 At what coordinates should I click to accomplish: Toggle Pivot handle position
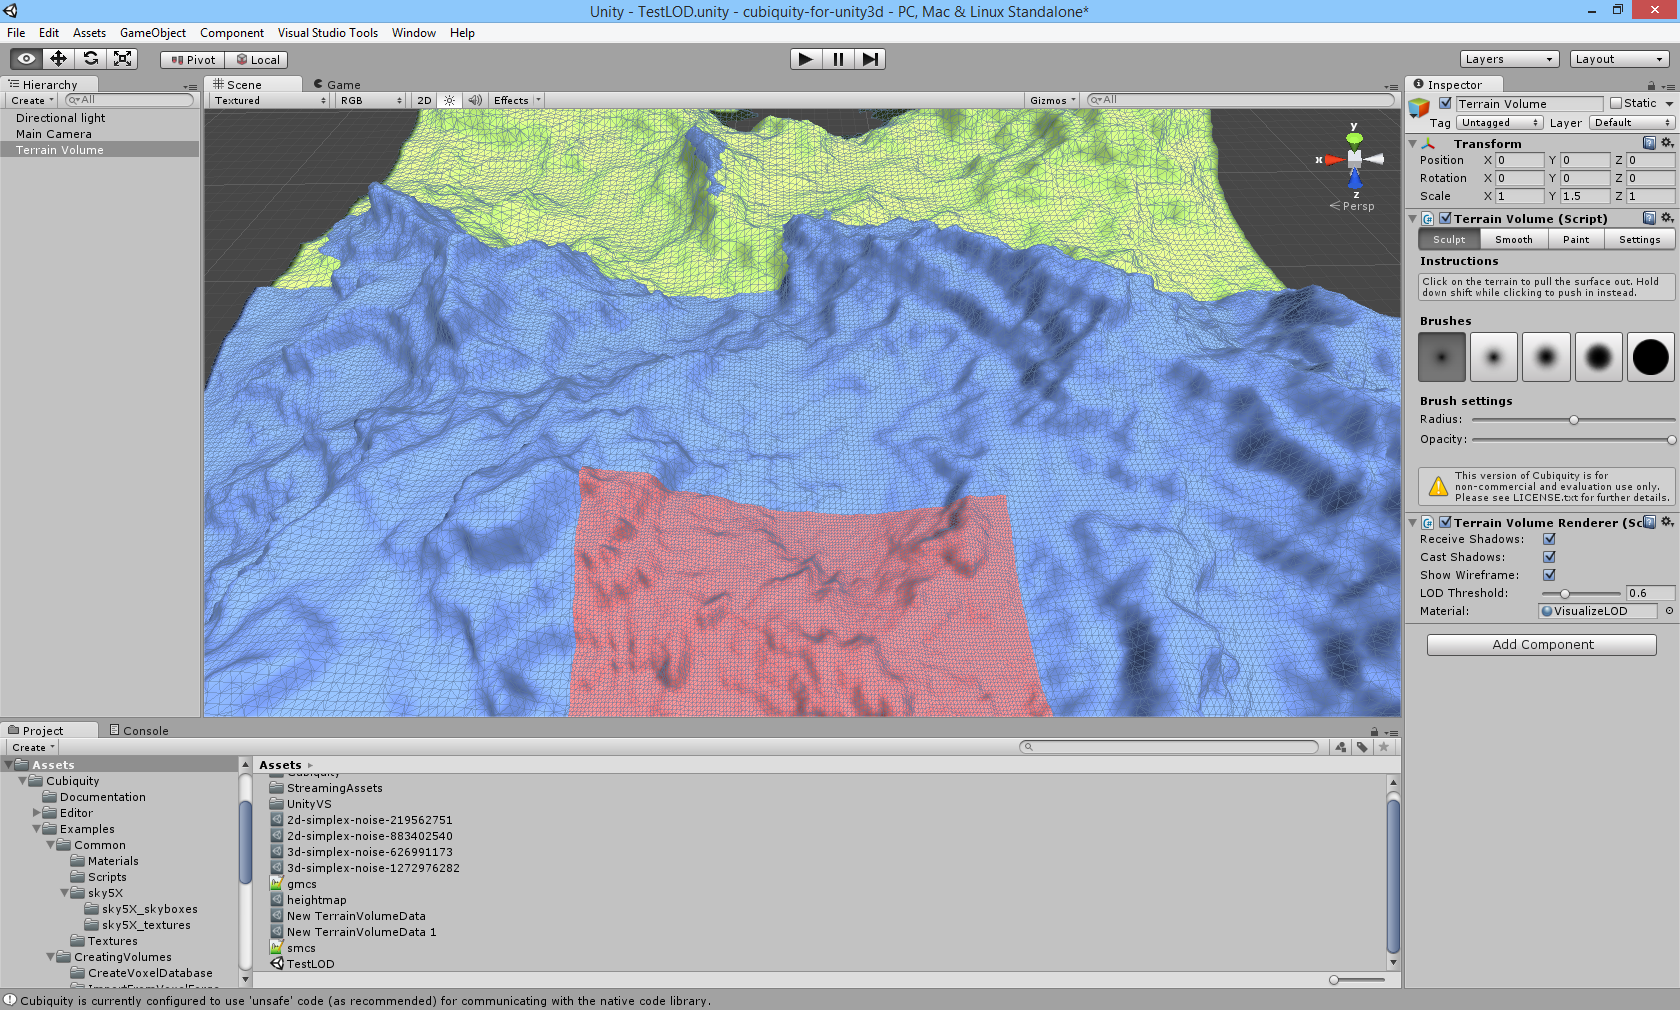point(193,60)
